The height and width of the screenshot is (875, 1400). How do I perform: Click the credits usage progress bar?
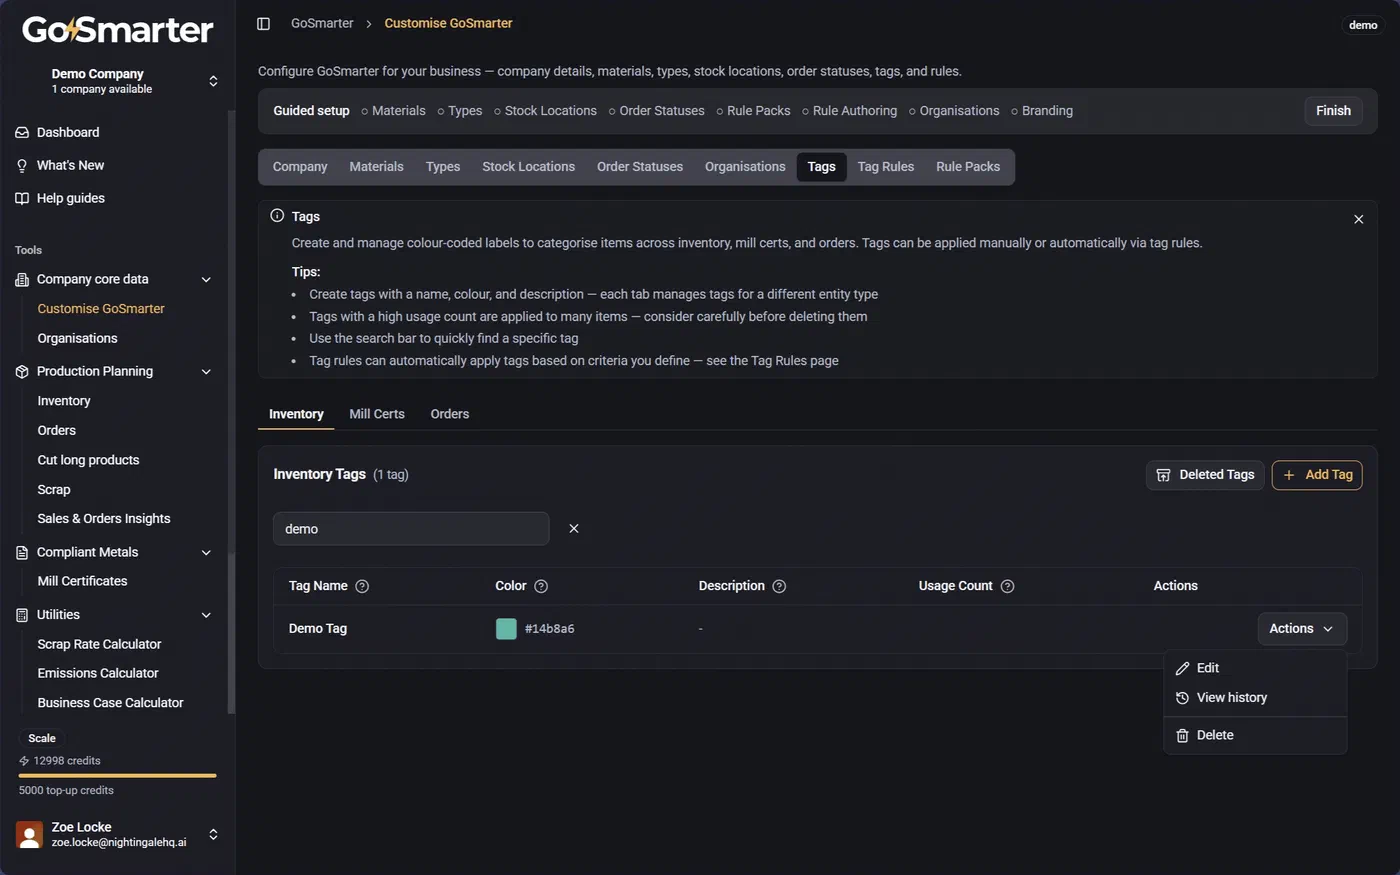coord(117,775)
